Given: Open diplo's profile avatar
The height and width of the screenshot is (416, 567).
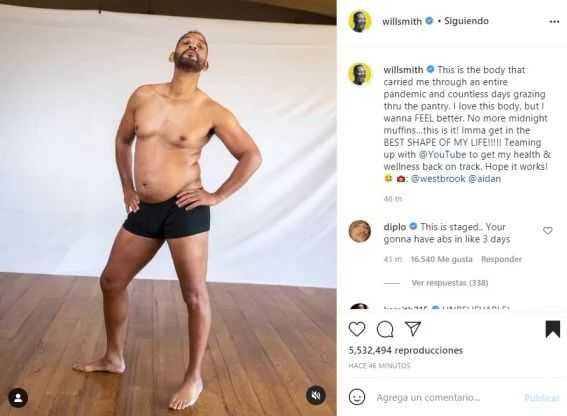Looking at the screenshot, I should point(359,231).
